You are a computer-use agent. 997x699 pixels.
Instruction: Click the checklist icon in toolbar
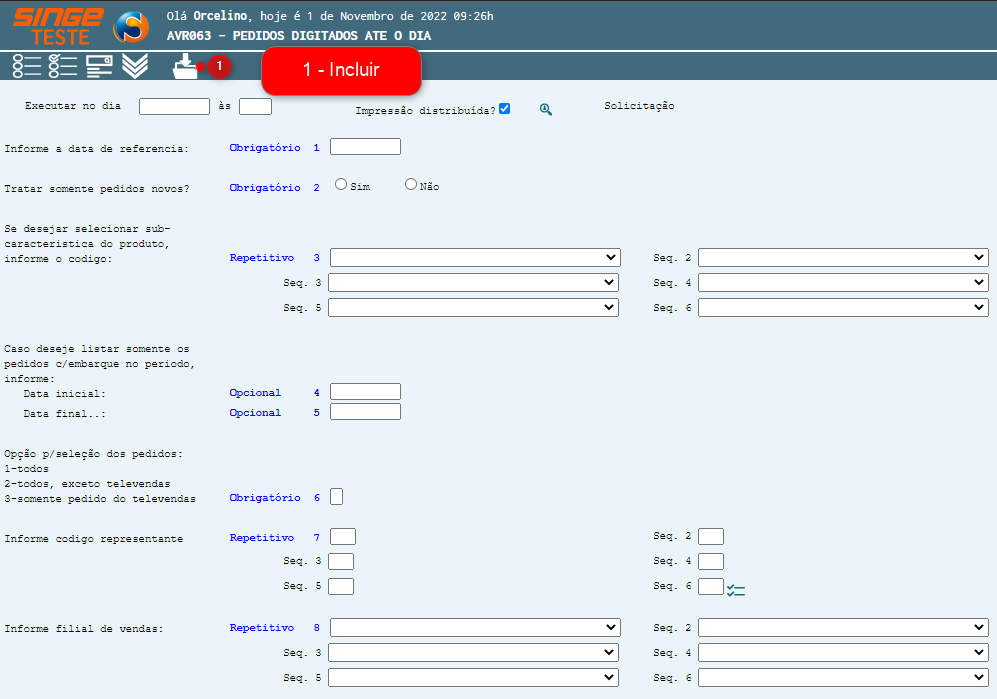pyautogui.click(x=63, y=66)
